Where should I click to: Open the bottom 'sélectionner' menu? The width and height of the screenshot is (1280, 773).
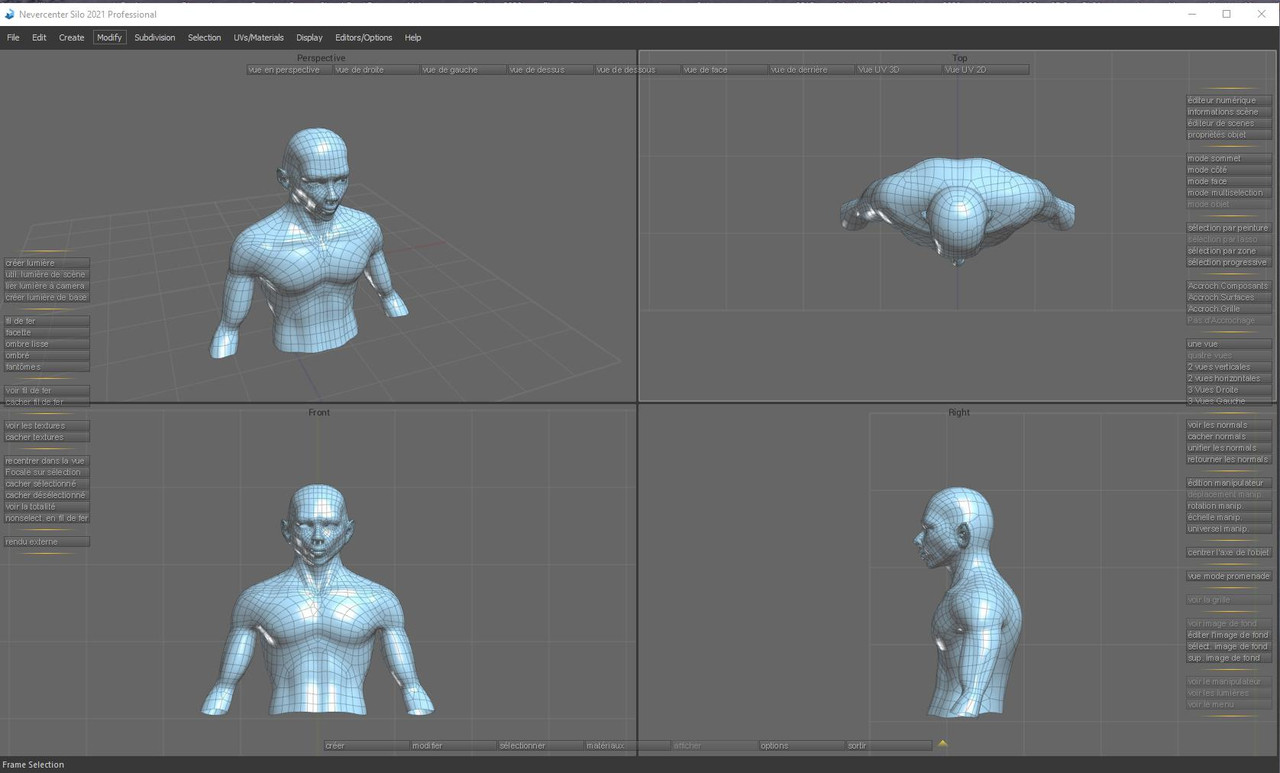tap(540, 746)
